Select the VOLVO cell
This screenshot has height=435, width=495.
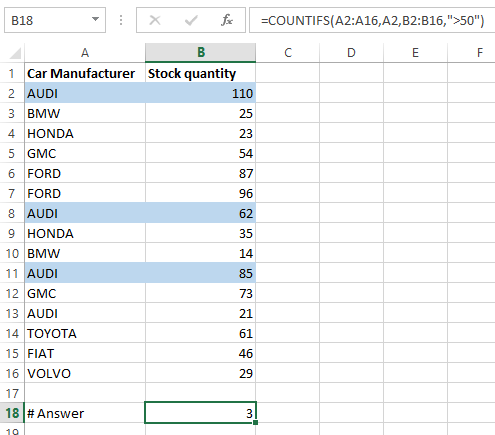(85, 373)
